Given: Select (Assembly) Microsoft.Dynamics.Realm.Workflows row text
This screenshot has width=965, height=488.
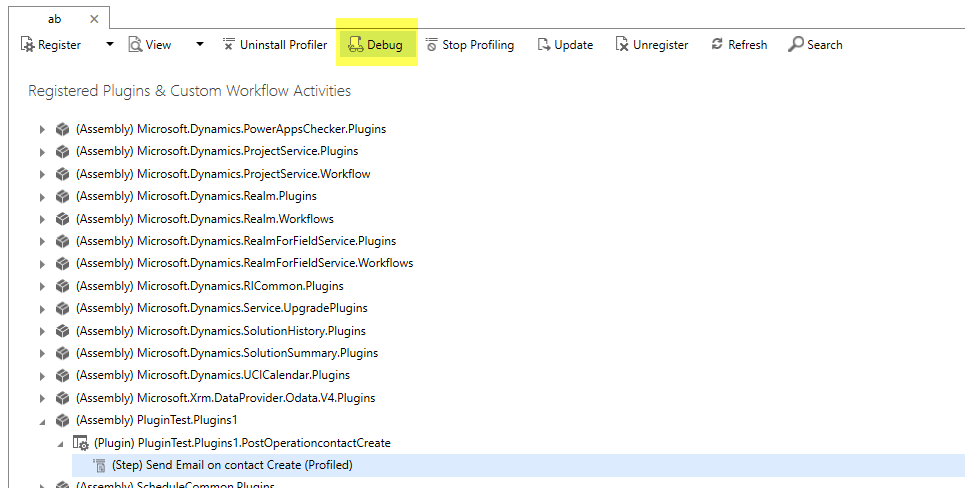Looking at the screenshot, I should pos(204,219).
